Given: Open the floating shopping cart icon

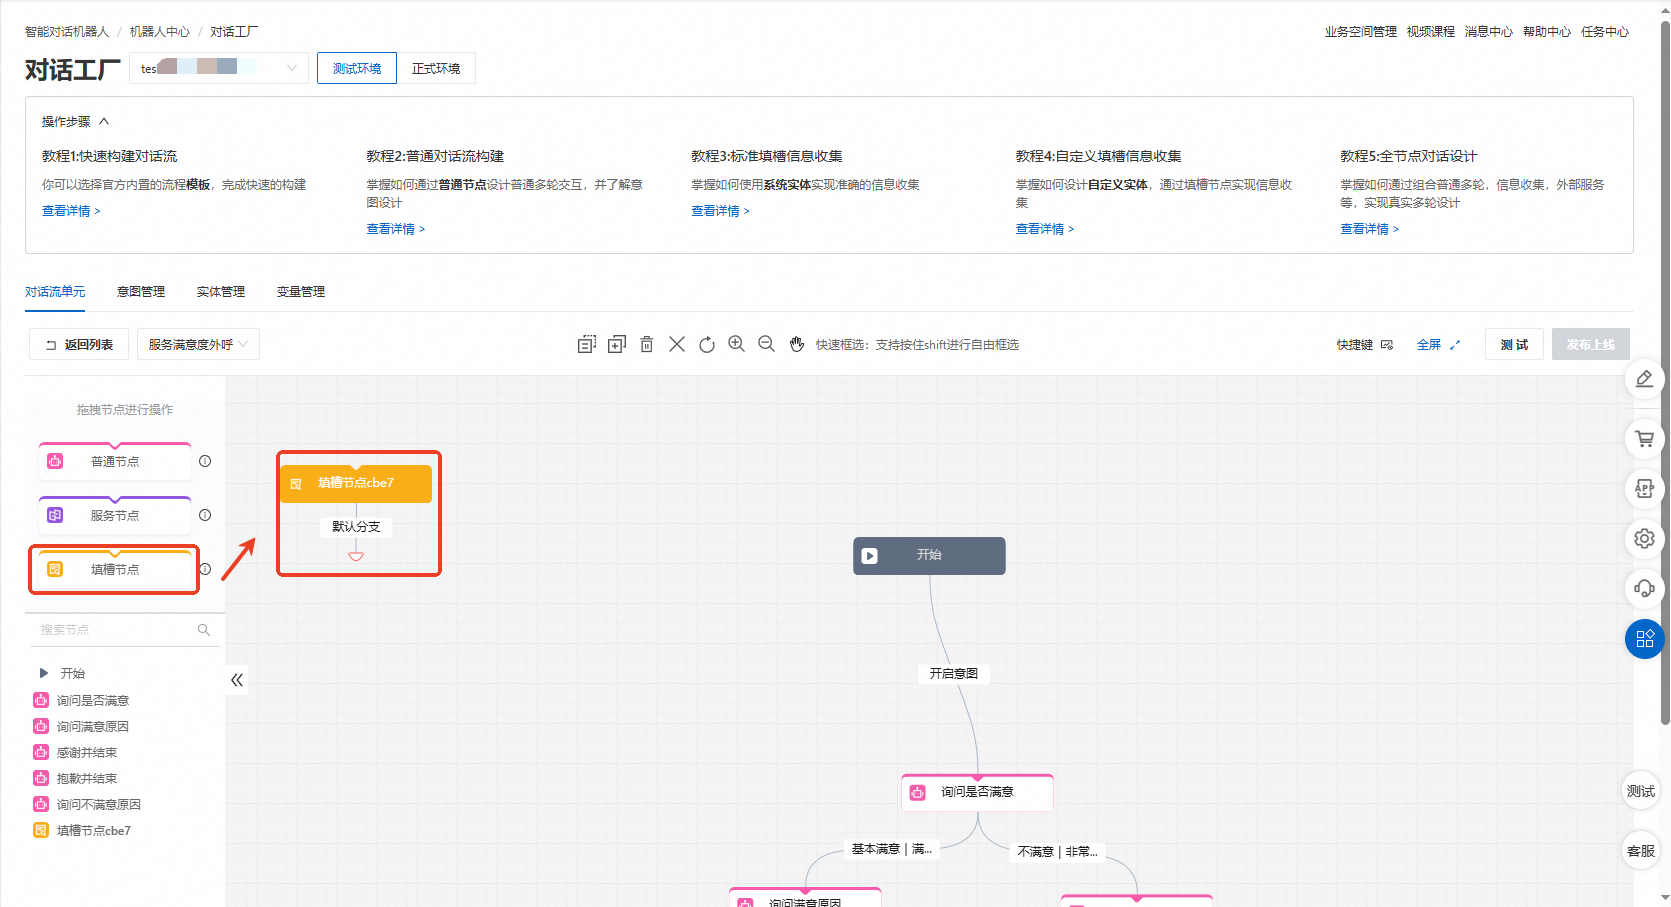Looking at the screenshot, I should [1644, 439].
